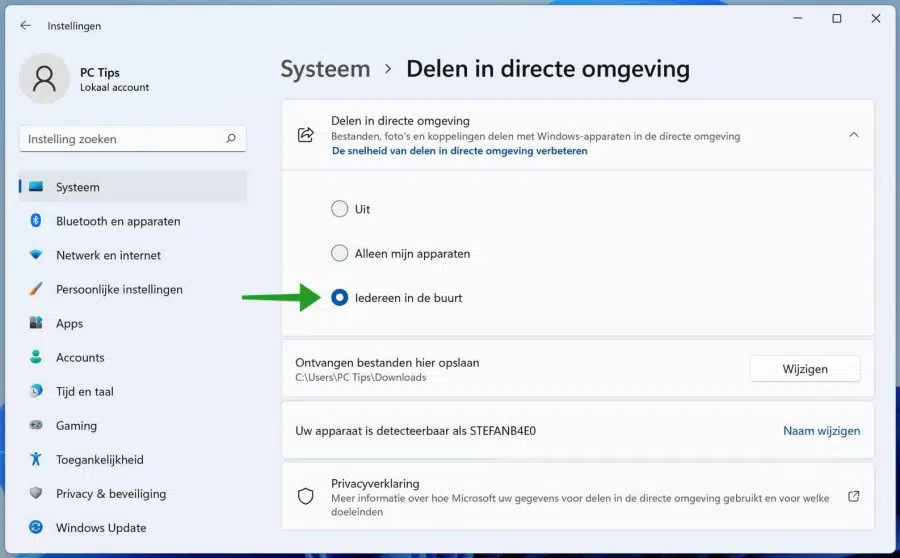
Task: Click the Apps icon in the sidebar
Action: tap(36, 323)
